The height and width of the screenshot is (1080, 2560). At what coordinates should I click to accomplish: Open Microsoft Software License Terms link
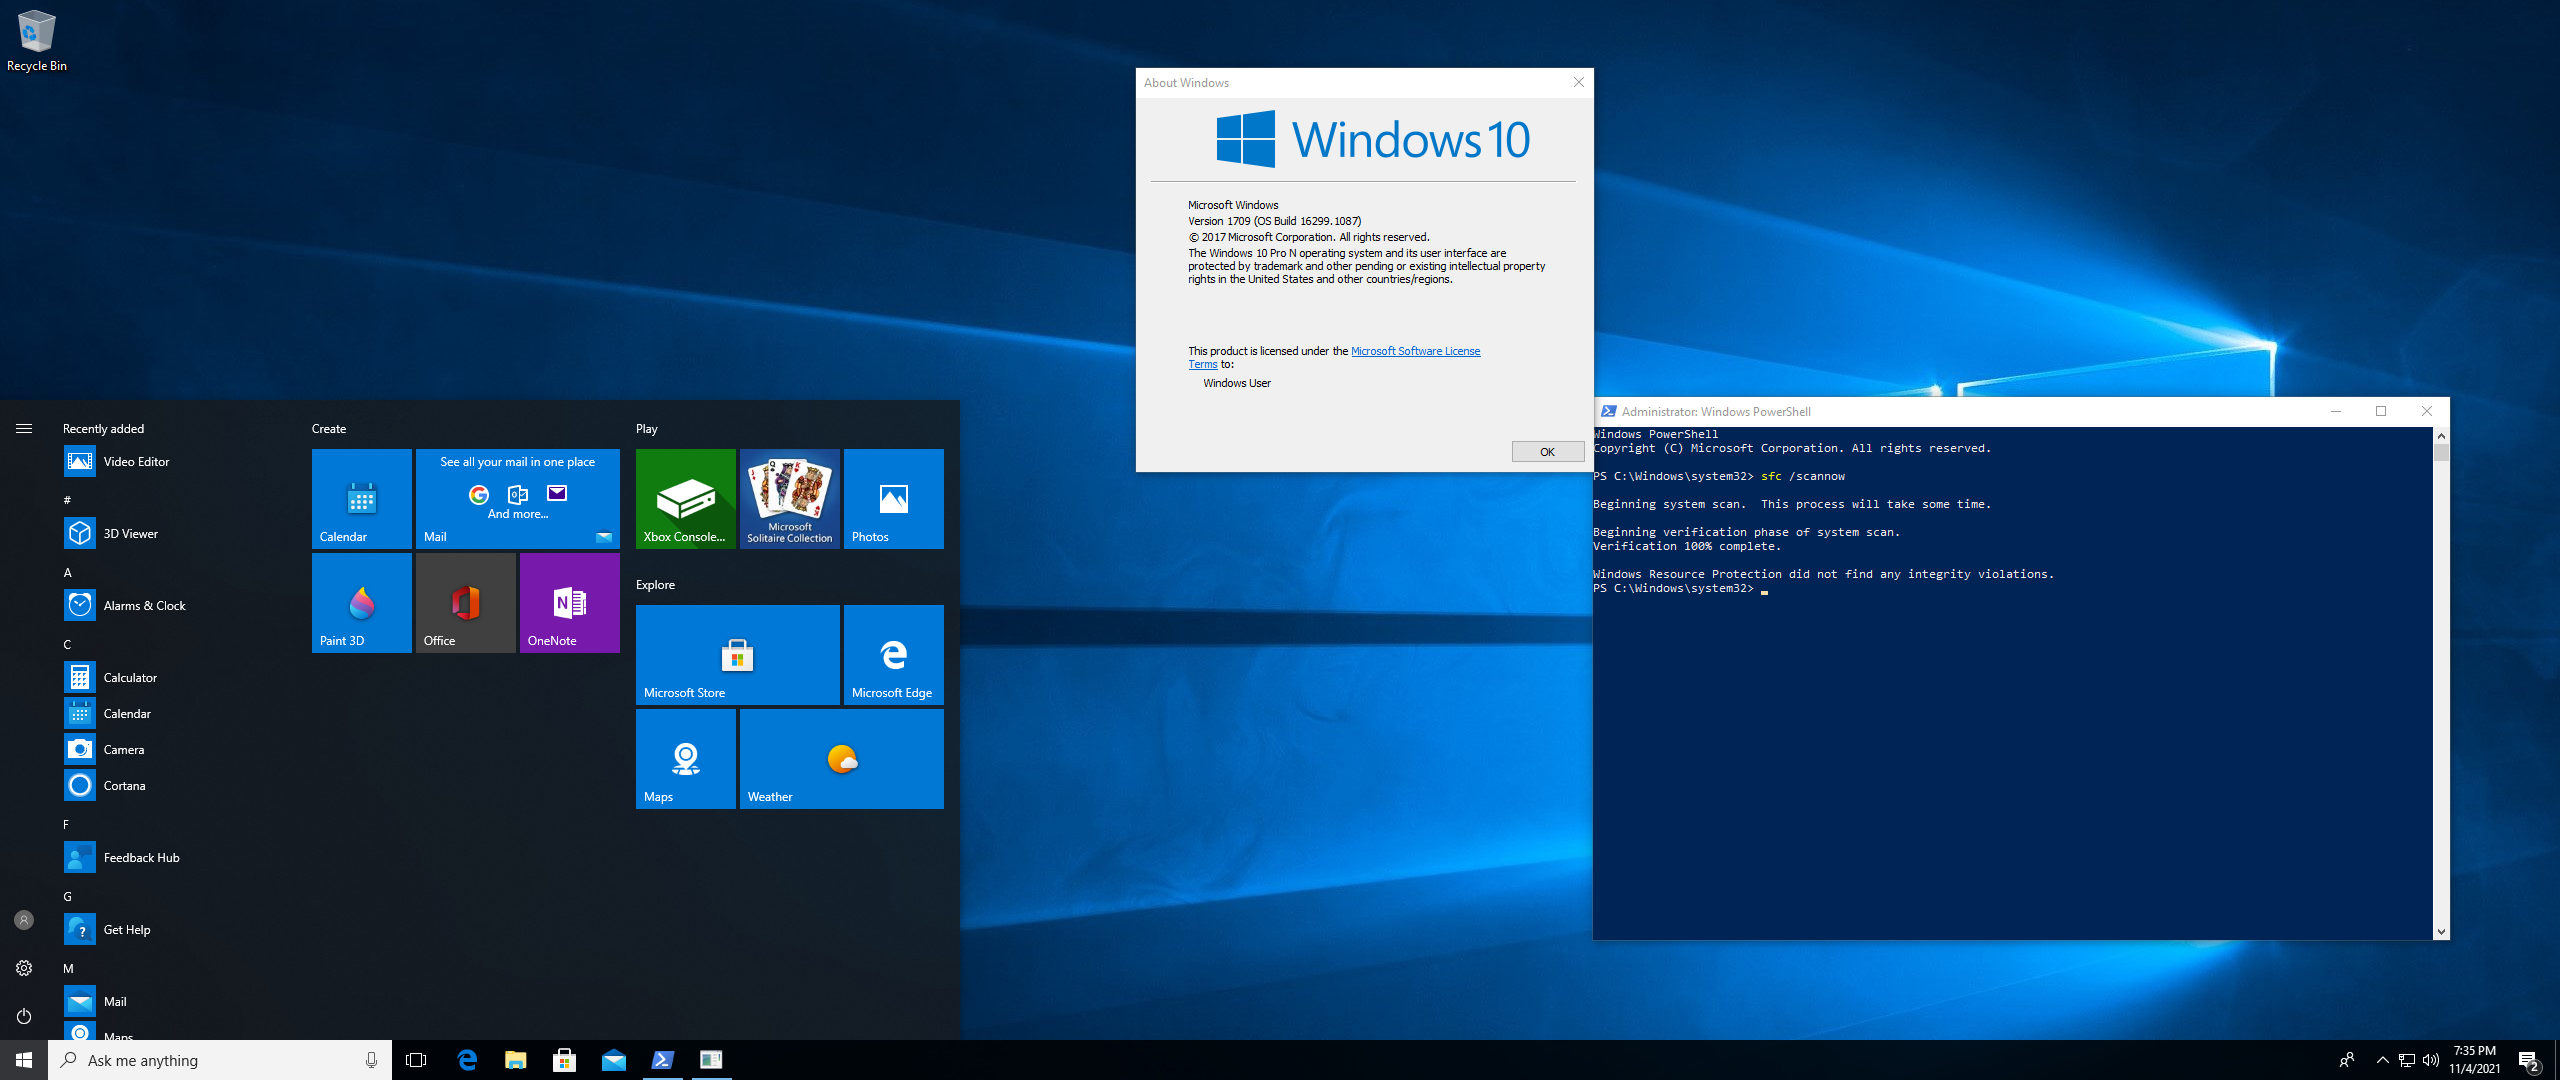(1415, 352)
